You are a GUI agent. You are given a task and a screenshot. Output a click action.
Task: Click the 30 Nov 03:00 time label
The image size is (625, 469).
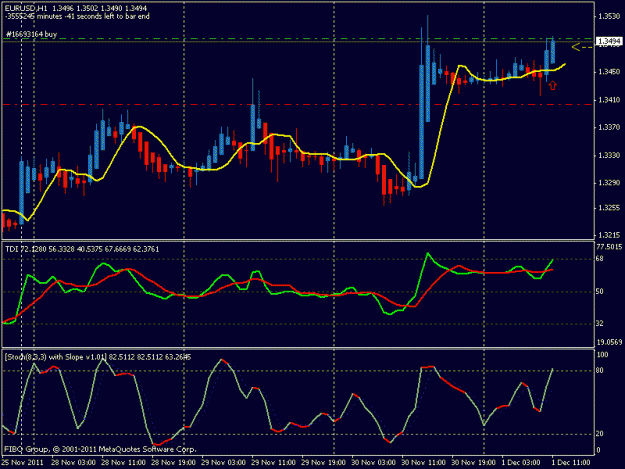373,463
